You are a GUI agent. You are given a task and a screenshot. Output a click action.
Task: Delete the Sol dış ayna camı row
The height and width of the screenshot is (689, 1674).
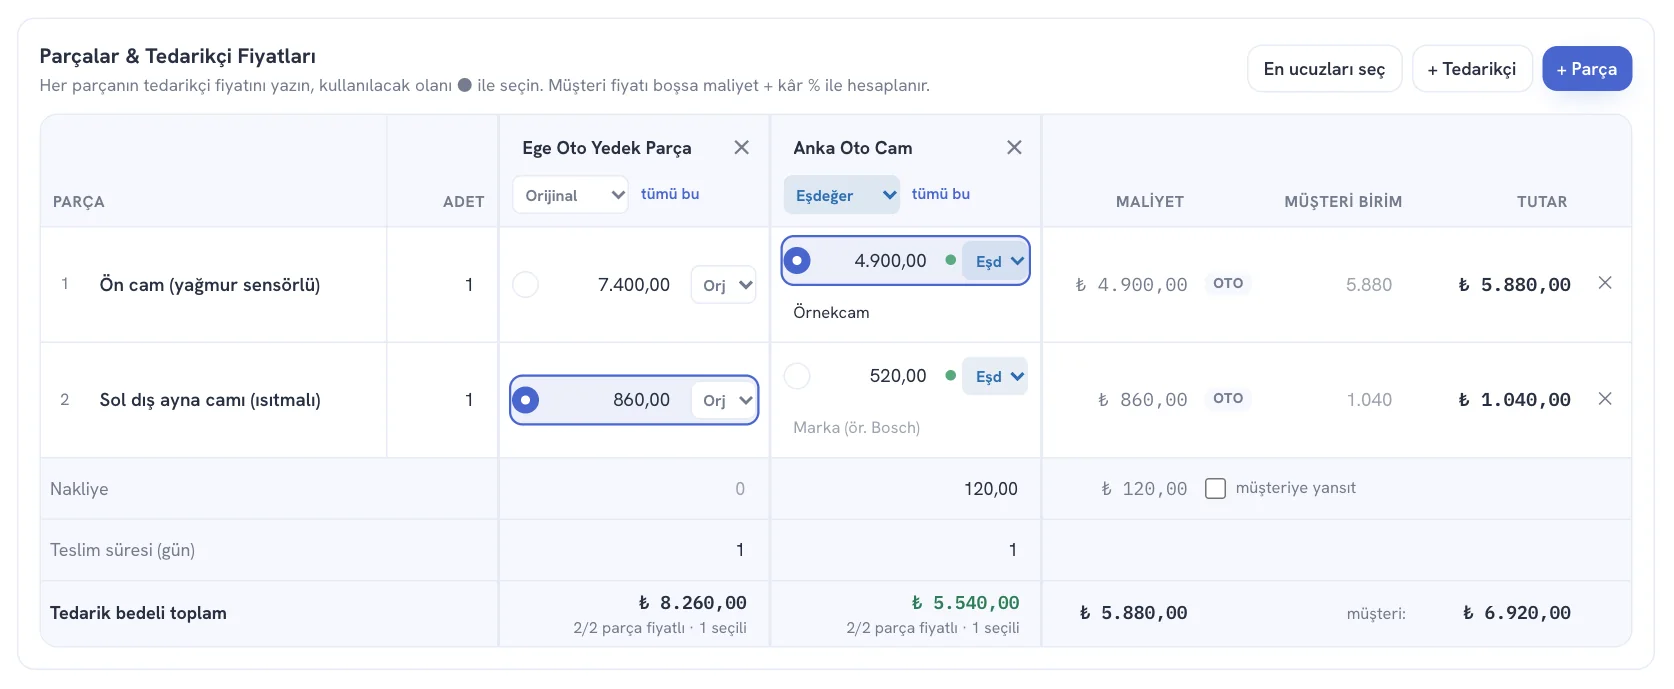(x=1605, y=399)
